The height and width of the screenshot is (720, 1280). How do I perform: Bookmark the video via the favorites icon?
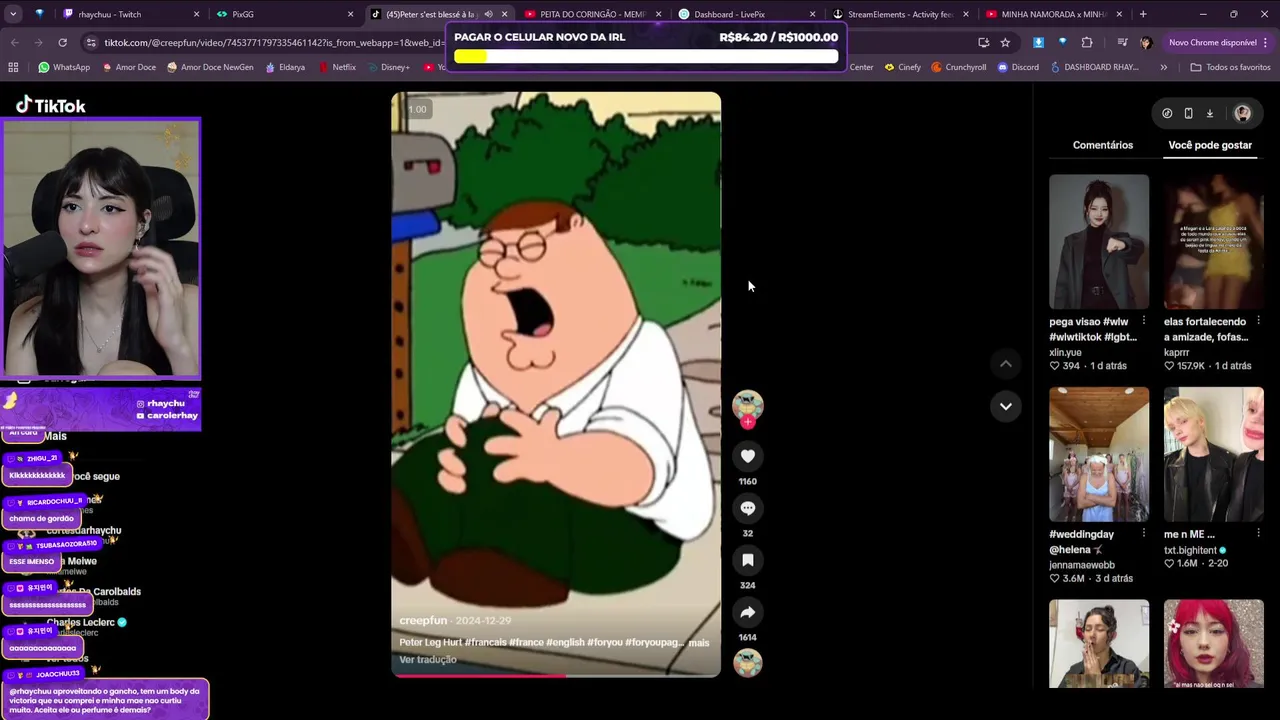click(747, 560)
